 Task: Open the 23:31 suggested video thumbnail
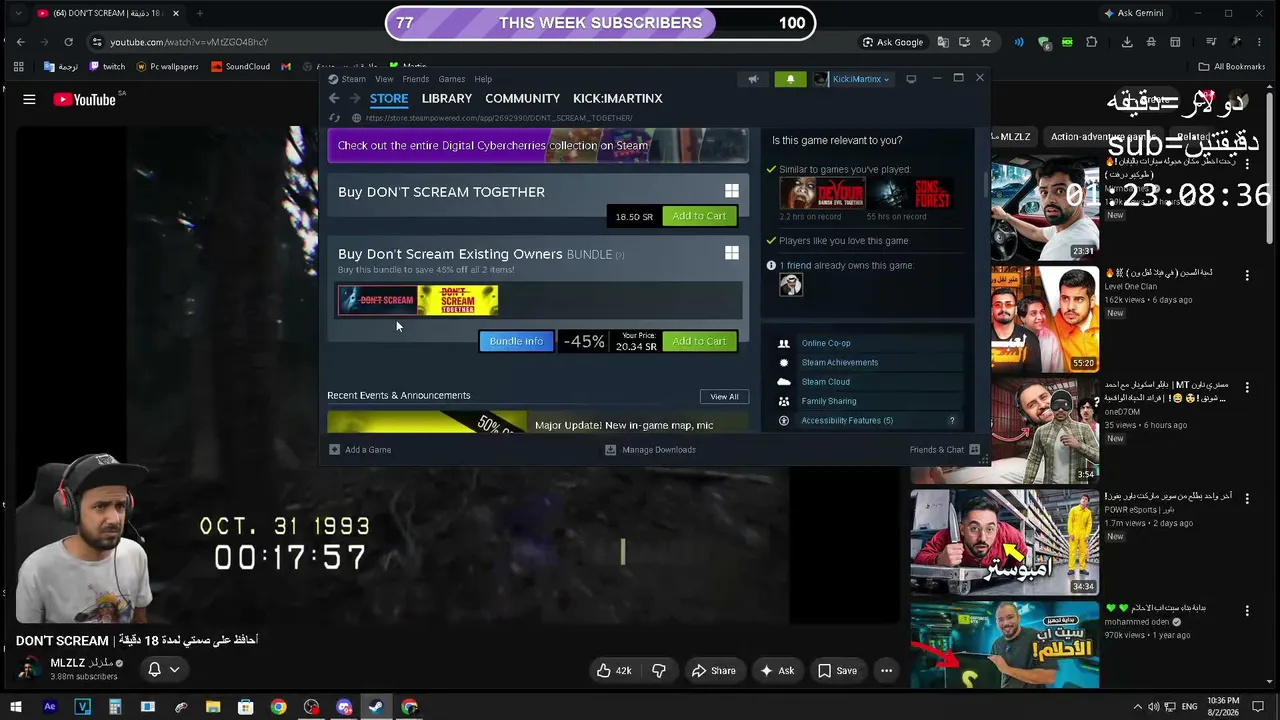(x=1045, y=208)
